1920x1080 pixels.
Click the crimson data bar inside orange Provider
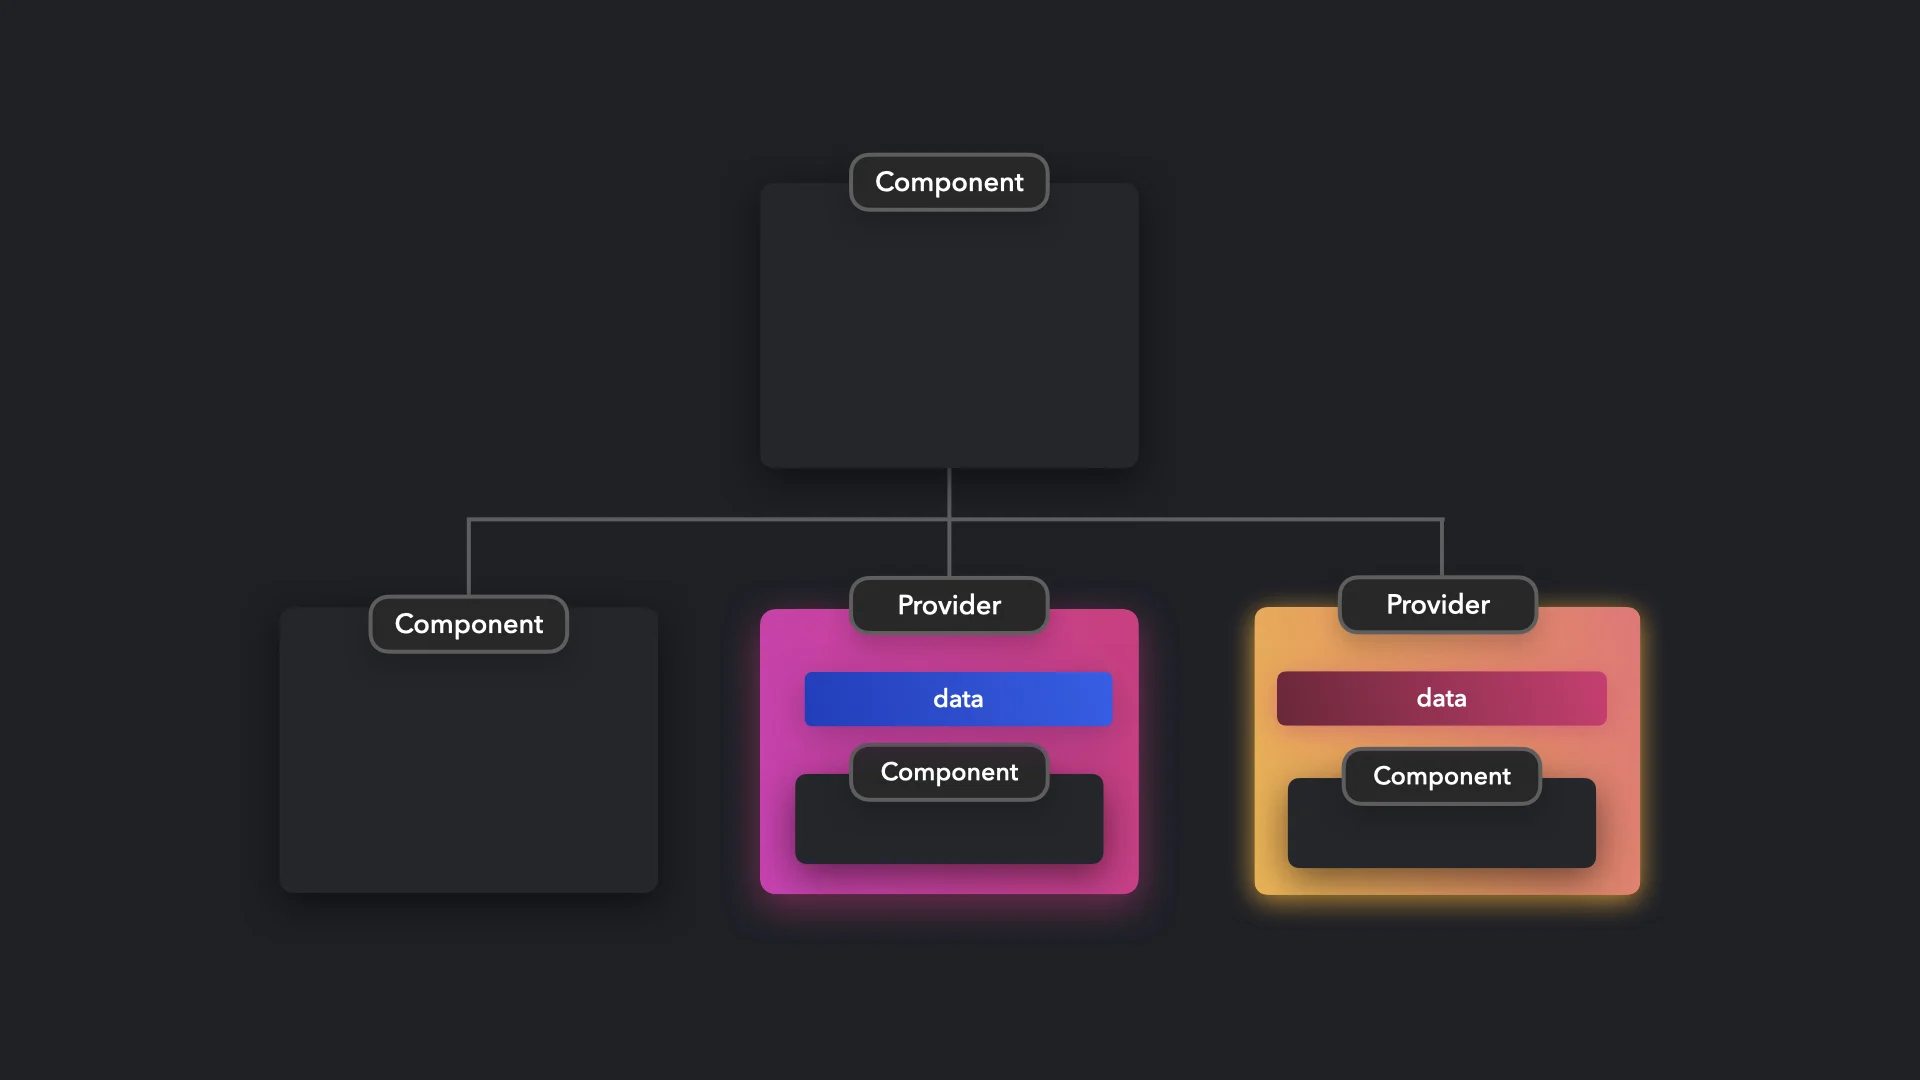[x=1440, y=699]
